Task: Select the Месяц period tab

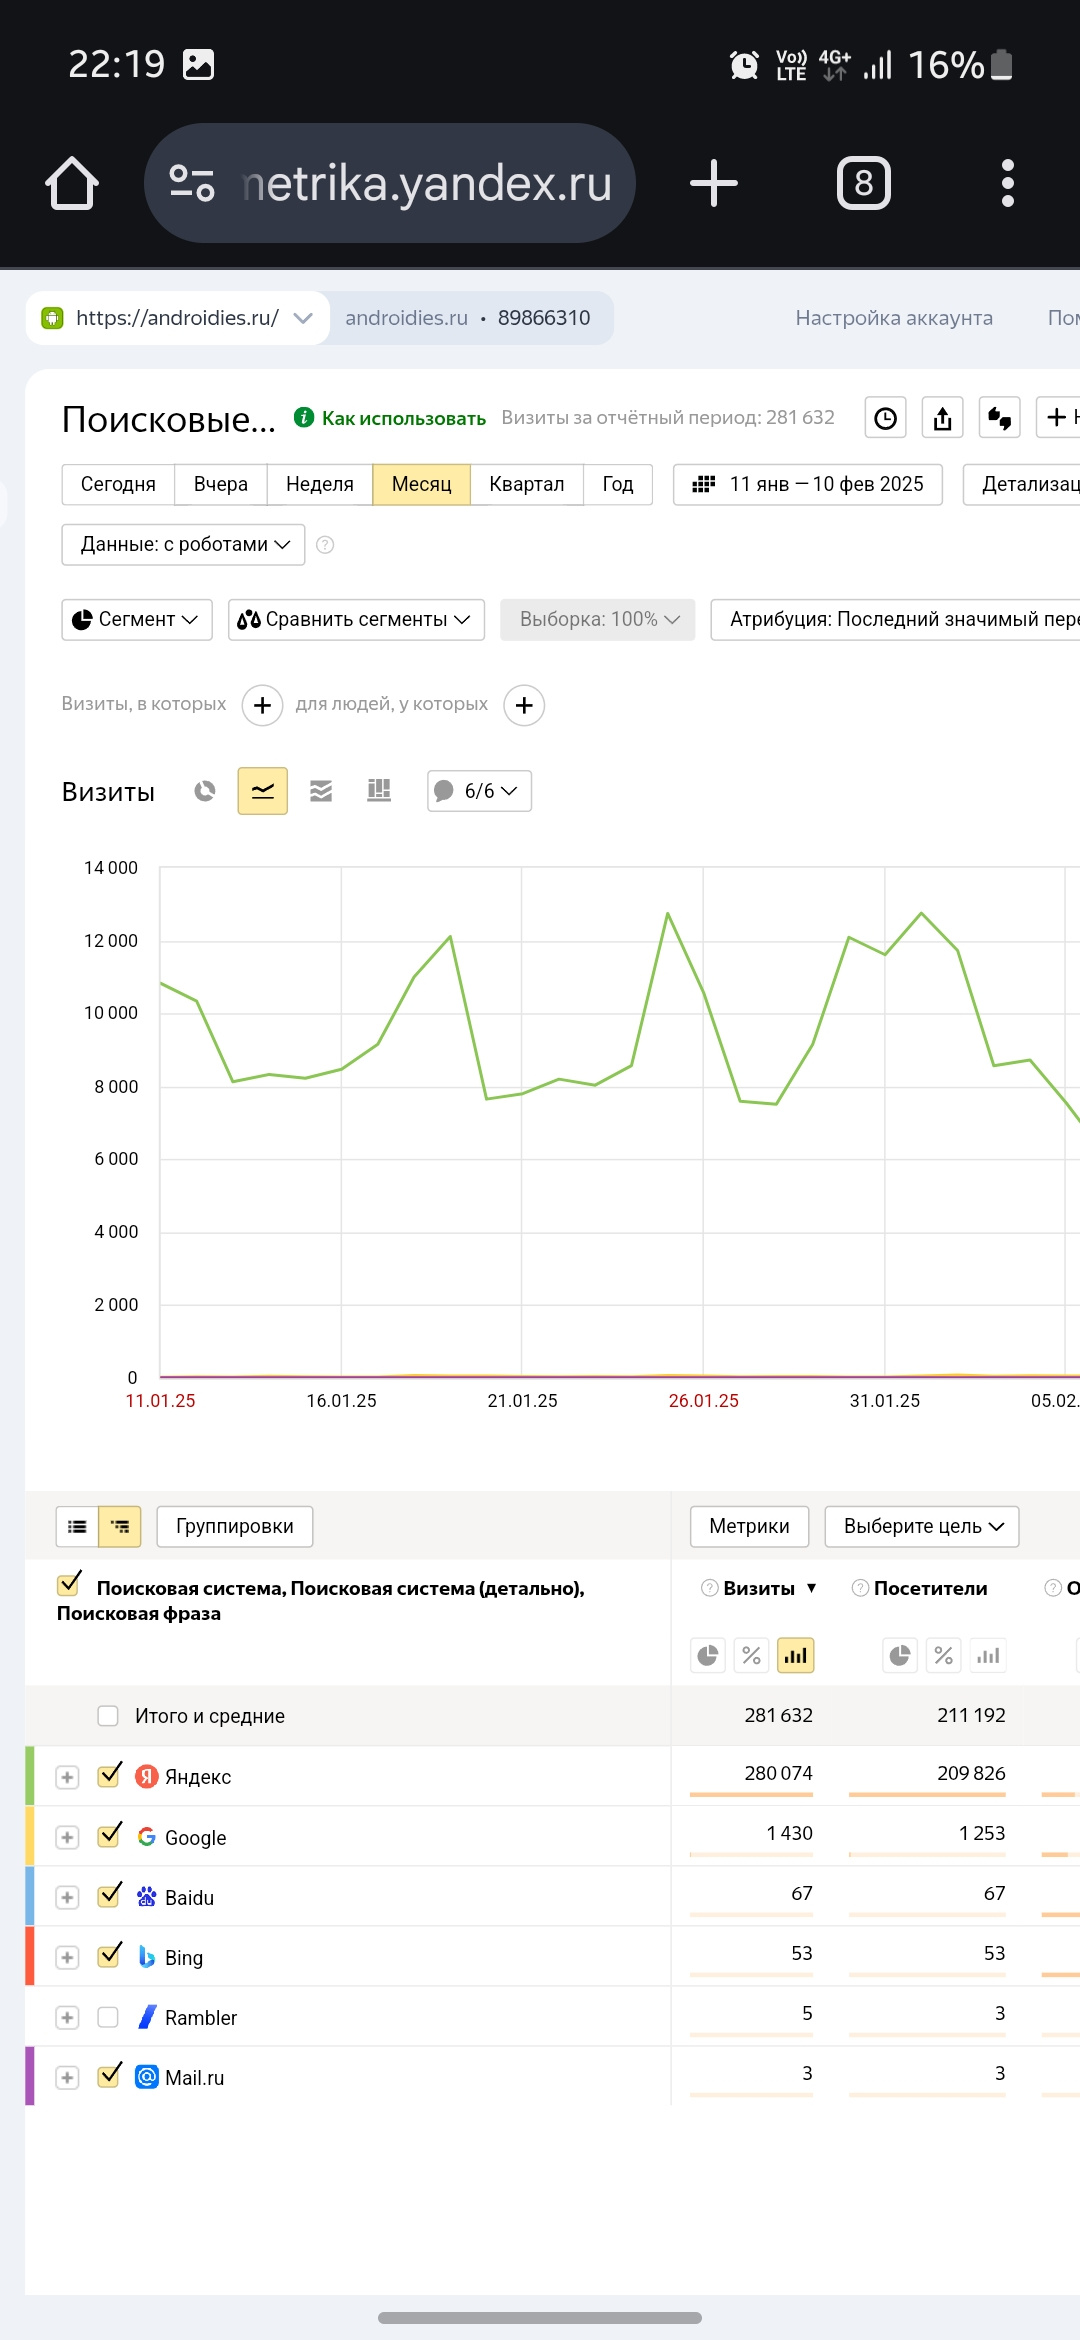Action: pyautogui.click(x=422, y=484)
